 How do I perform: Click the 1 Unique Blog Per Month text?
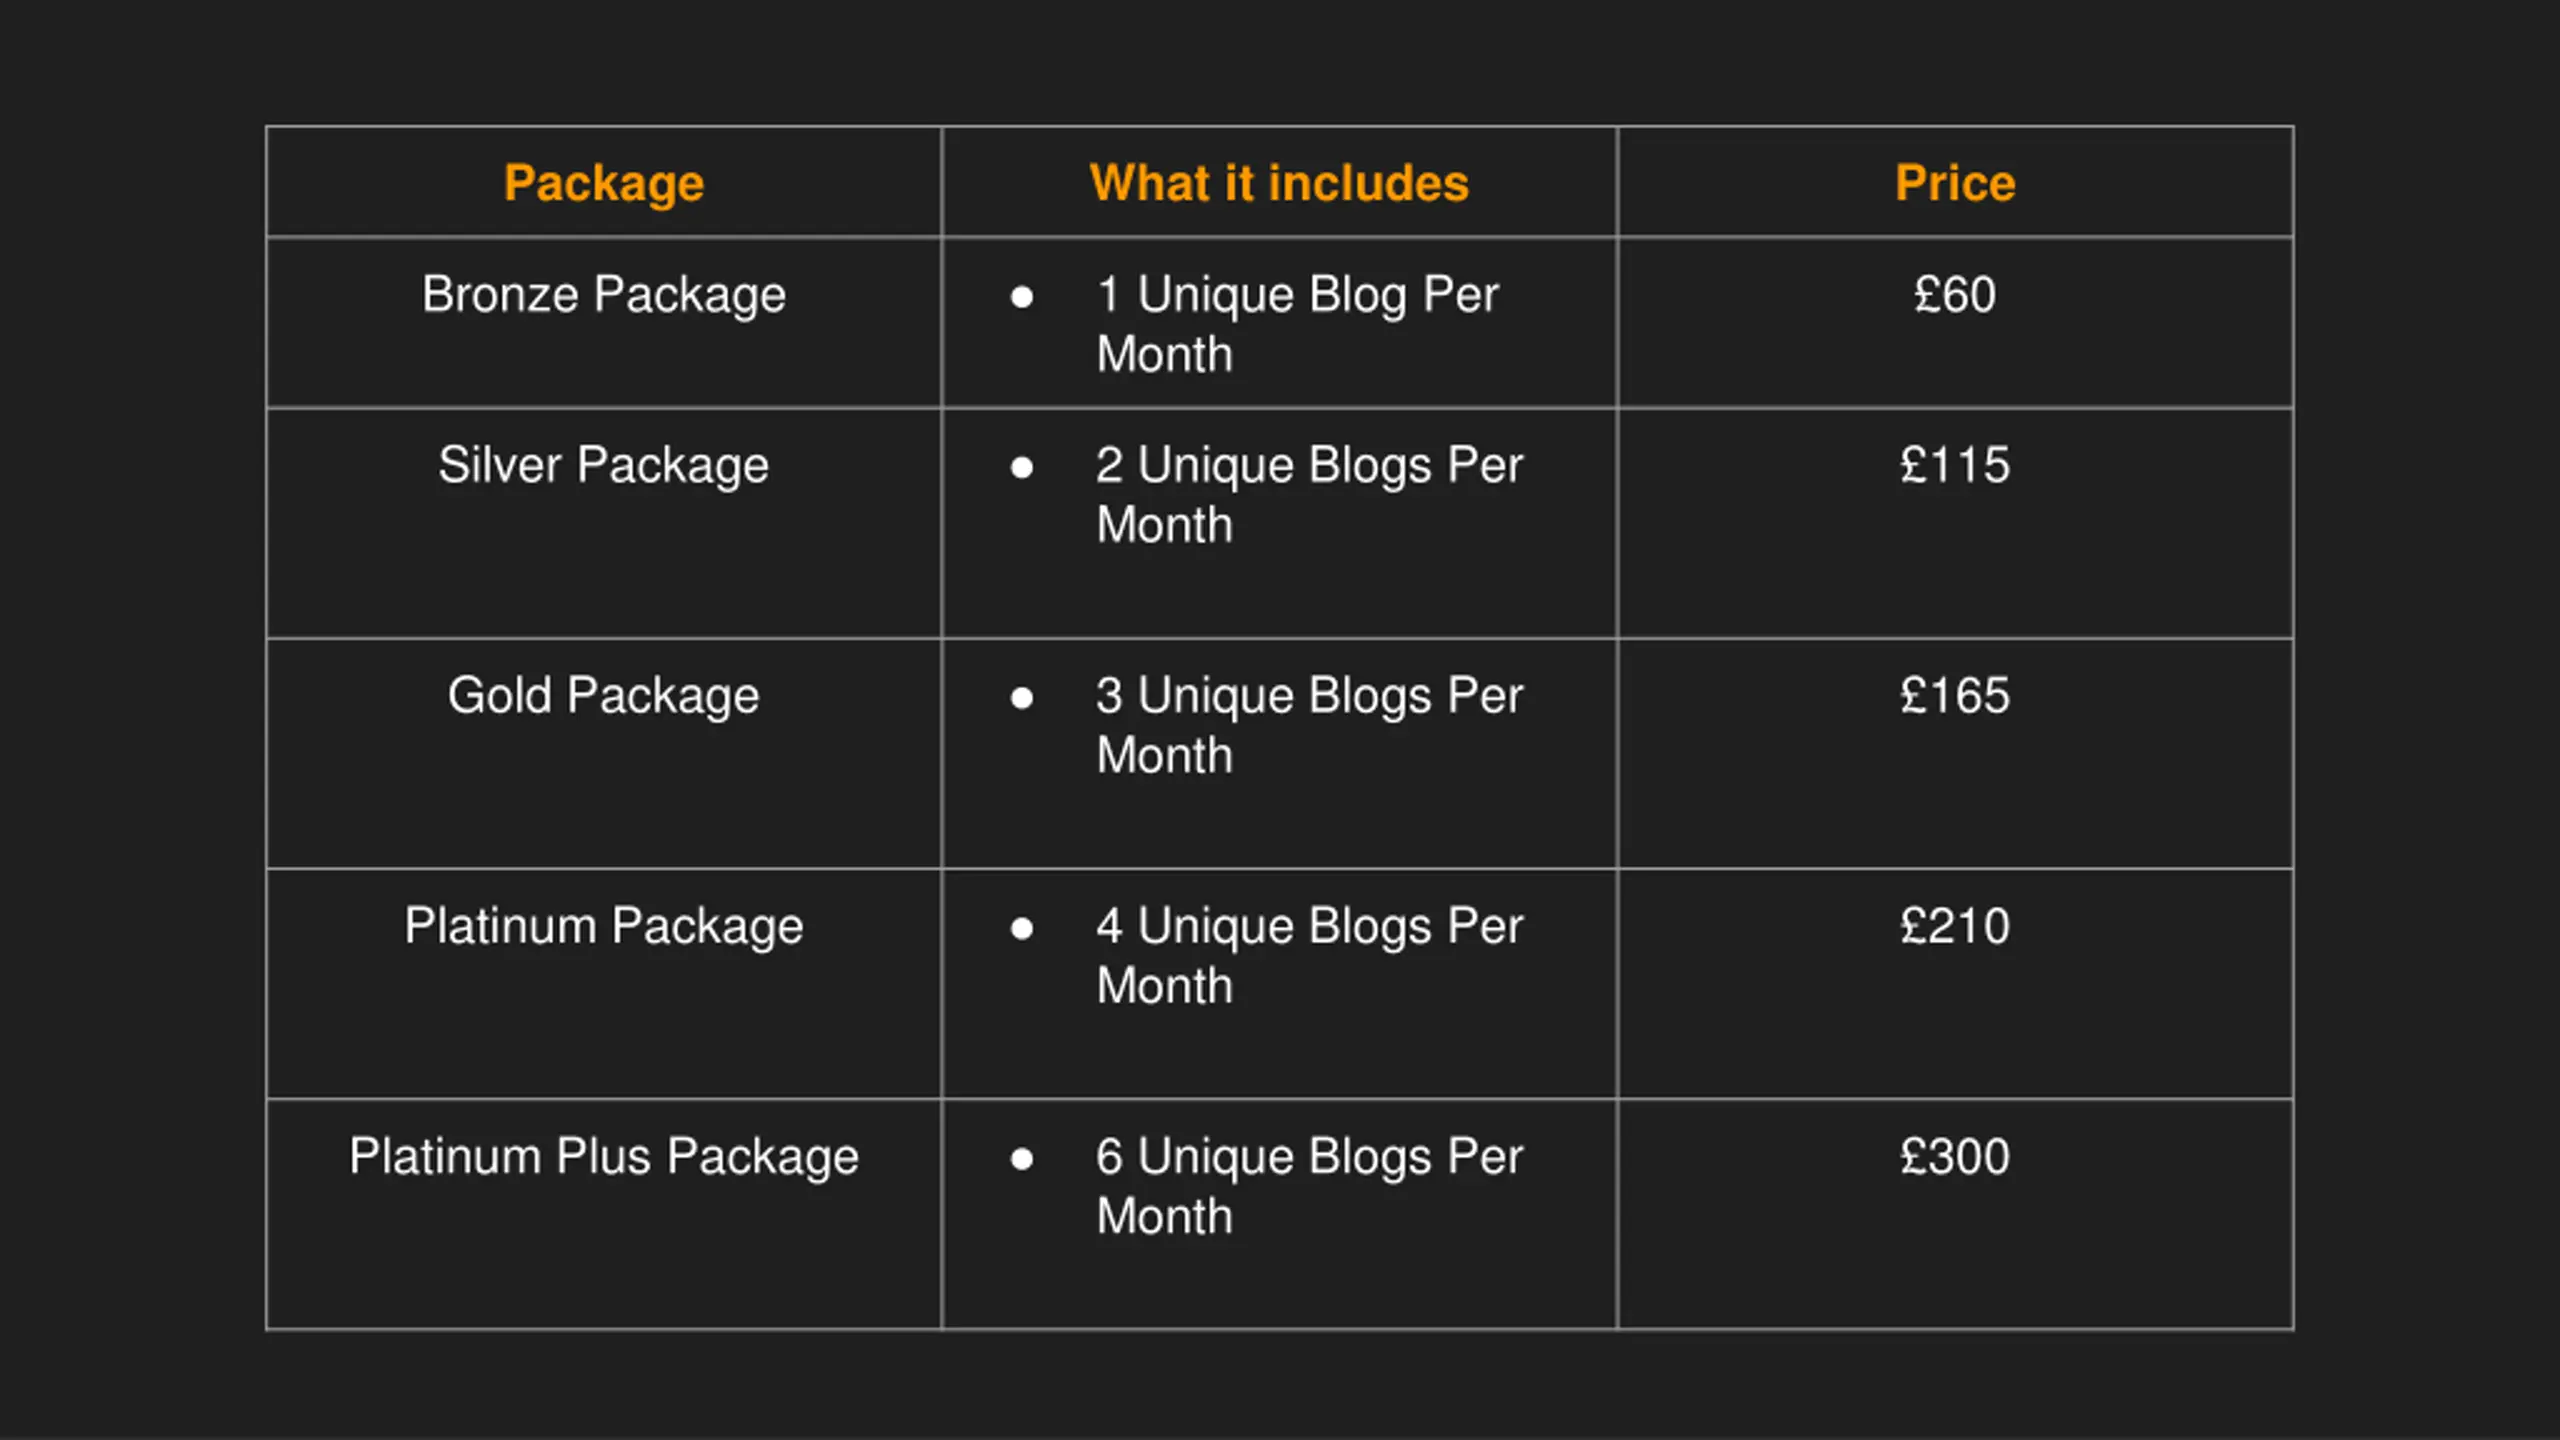pyautogui.click(x=1298, y=323)
